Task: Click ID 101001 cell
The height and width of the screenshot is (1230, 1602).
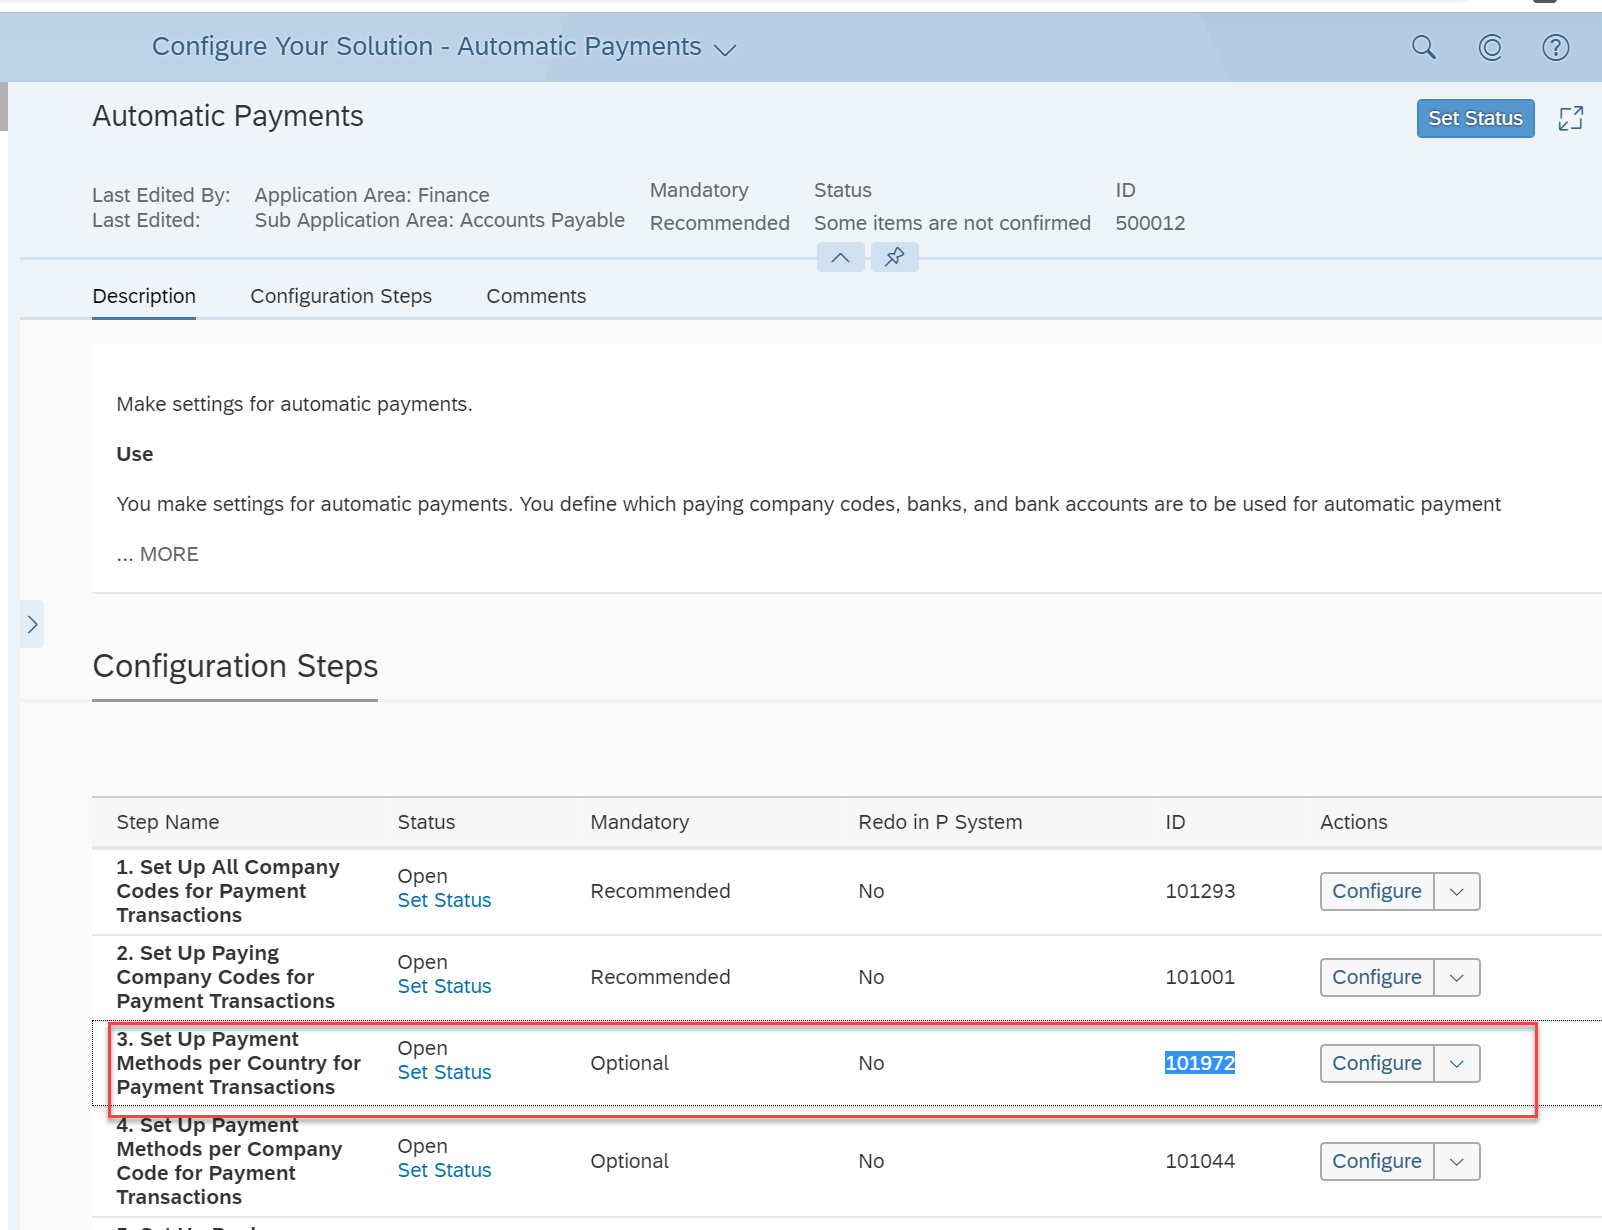Action: point(1200,977)
